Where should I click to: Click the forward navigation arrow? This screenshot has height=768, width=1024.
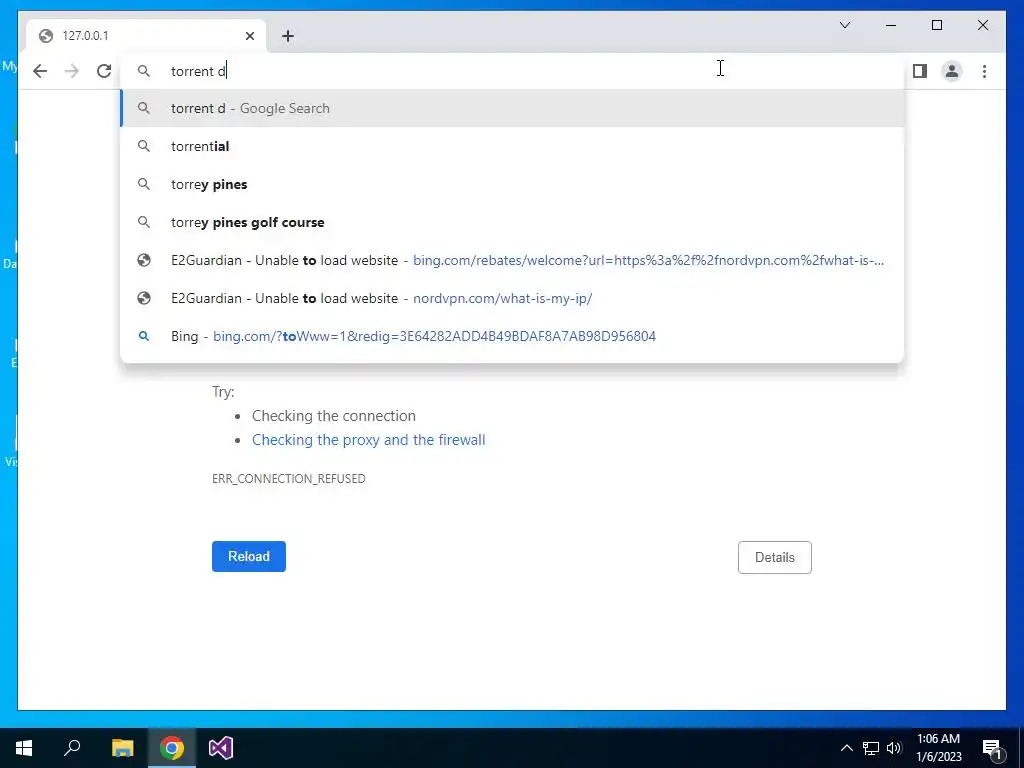point(72,71)
